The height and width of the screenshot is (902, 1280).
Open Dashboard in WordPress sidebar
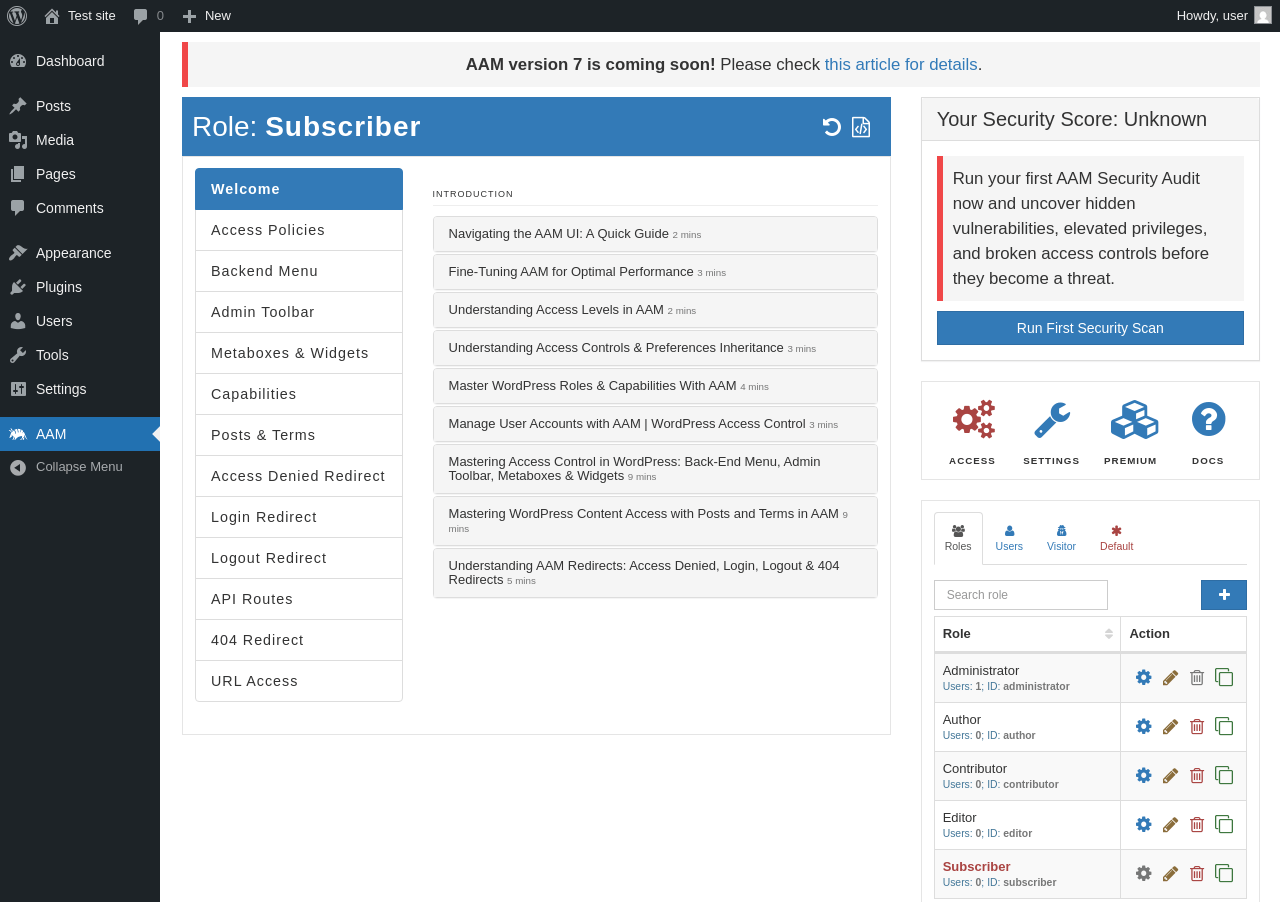(80, 61)
